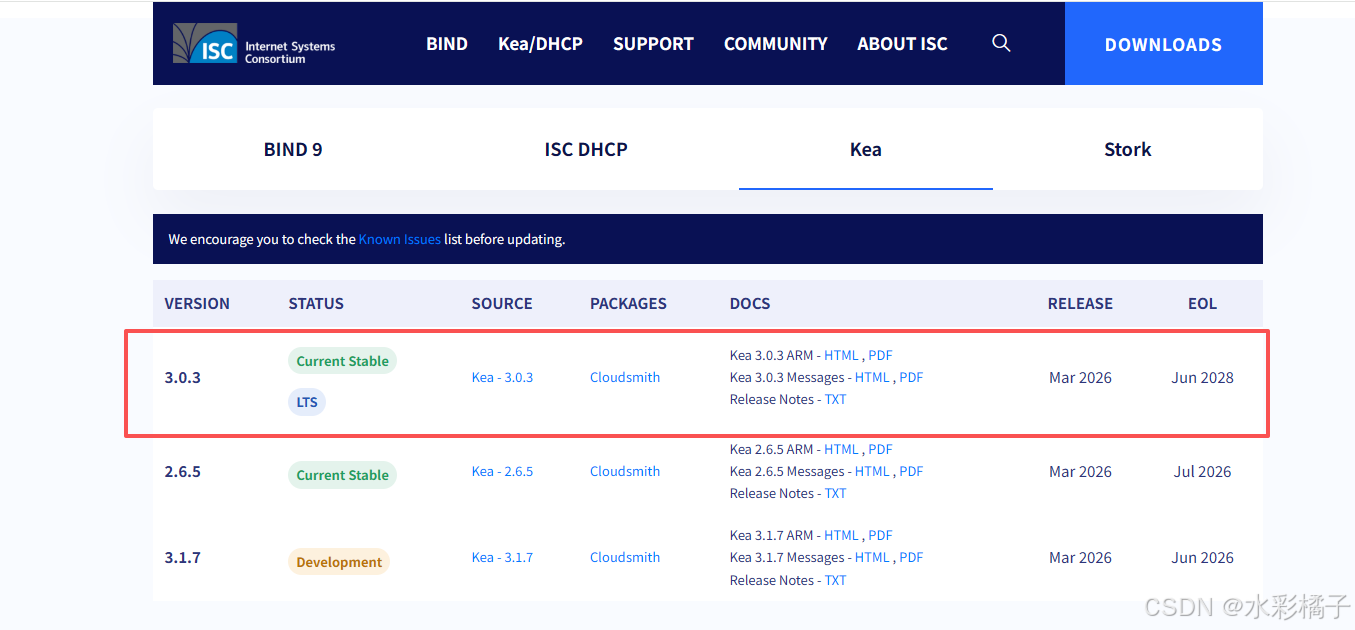This screenshot has width=1355, height=630.
Task: Open Cloudsmith packages for version 2.6.5
Action: pos(625,471)
